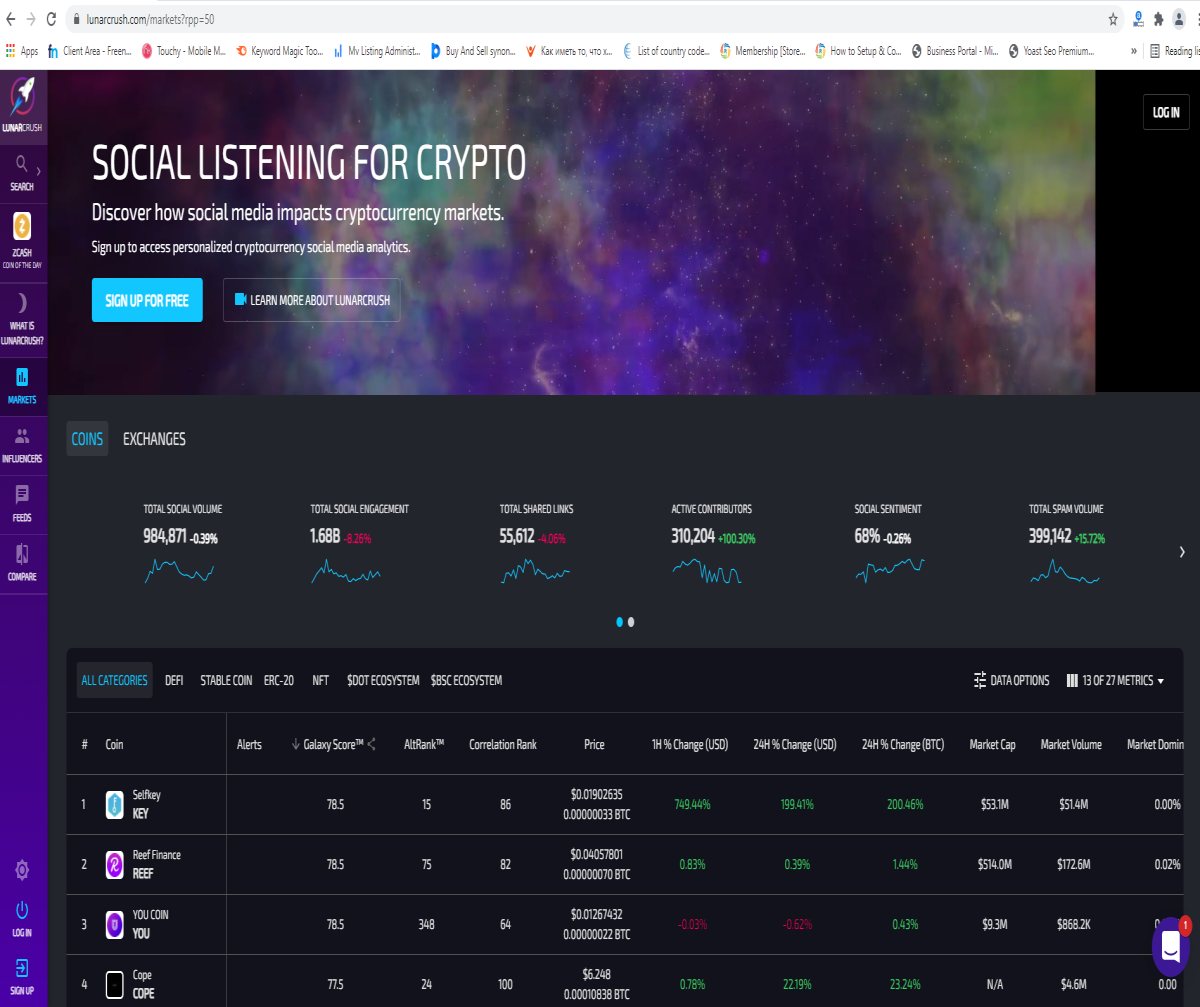This screenshot has width=1200, height=1007.
Task: Sort by Market Volume column header
Action: [1071, 744]
